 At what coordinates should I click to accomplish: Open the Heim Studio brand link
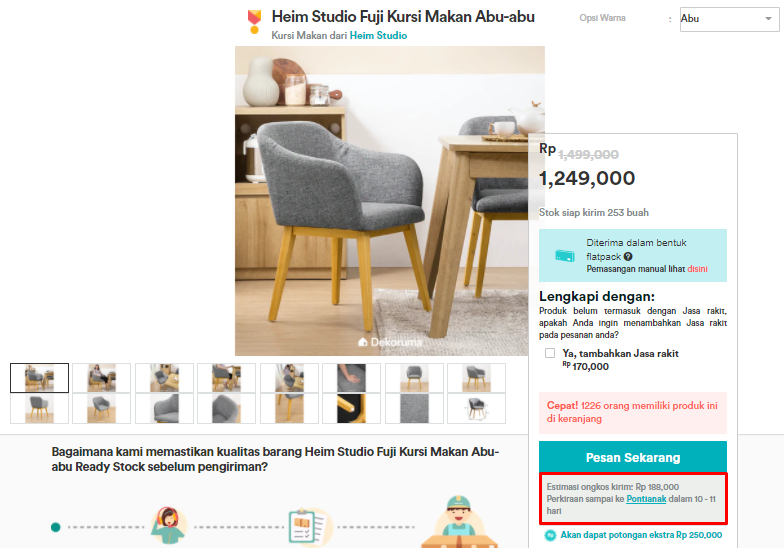point(378,36)
